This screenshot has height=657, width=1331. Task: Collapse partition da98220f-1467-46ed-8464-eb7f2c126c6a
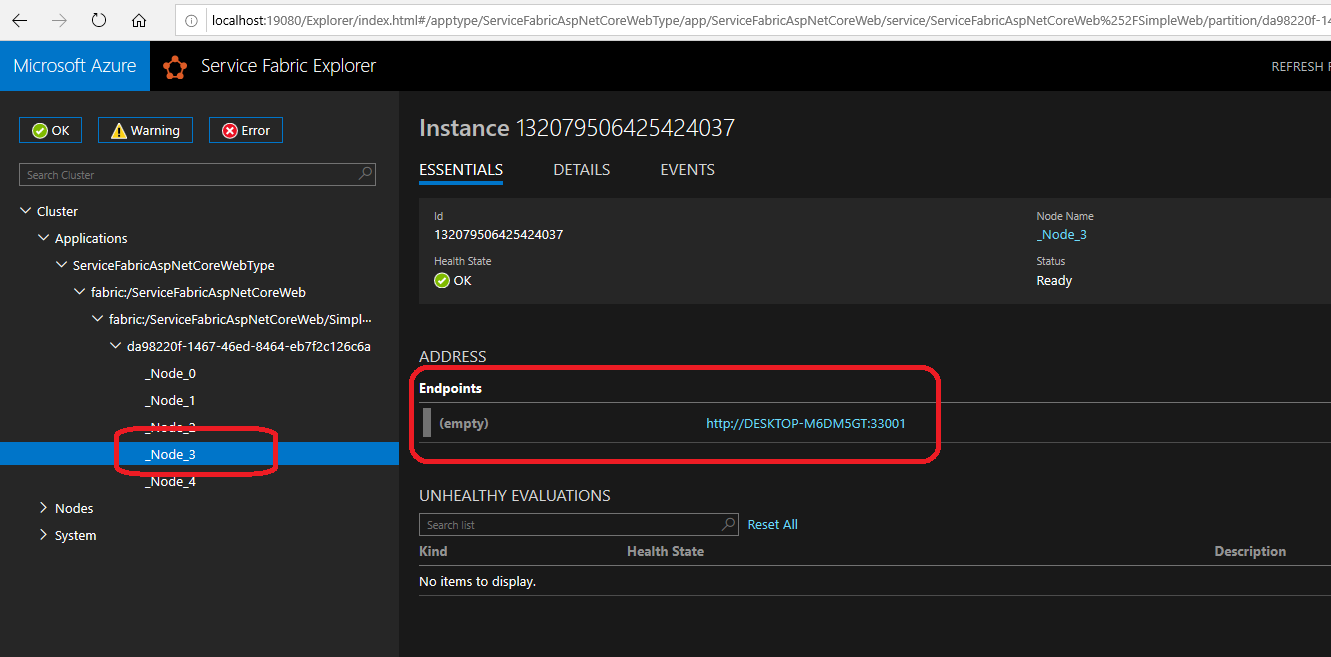[115, 346]
